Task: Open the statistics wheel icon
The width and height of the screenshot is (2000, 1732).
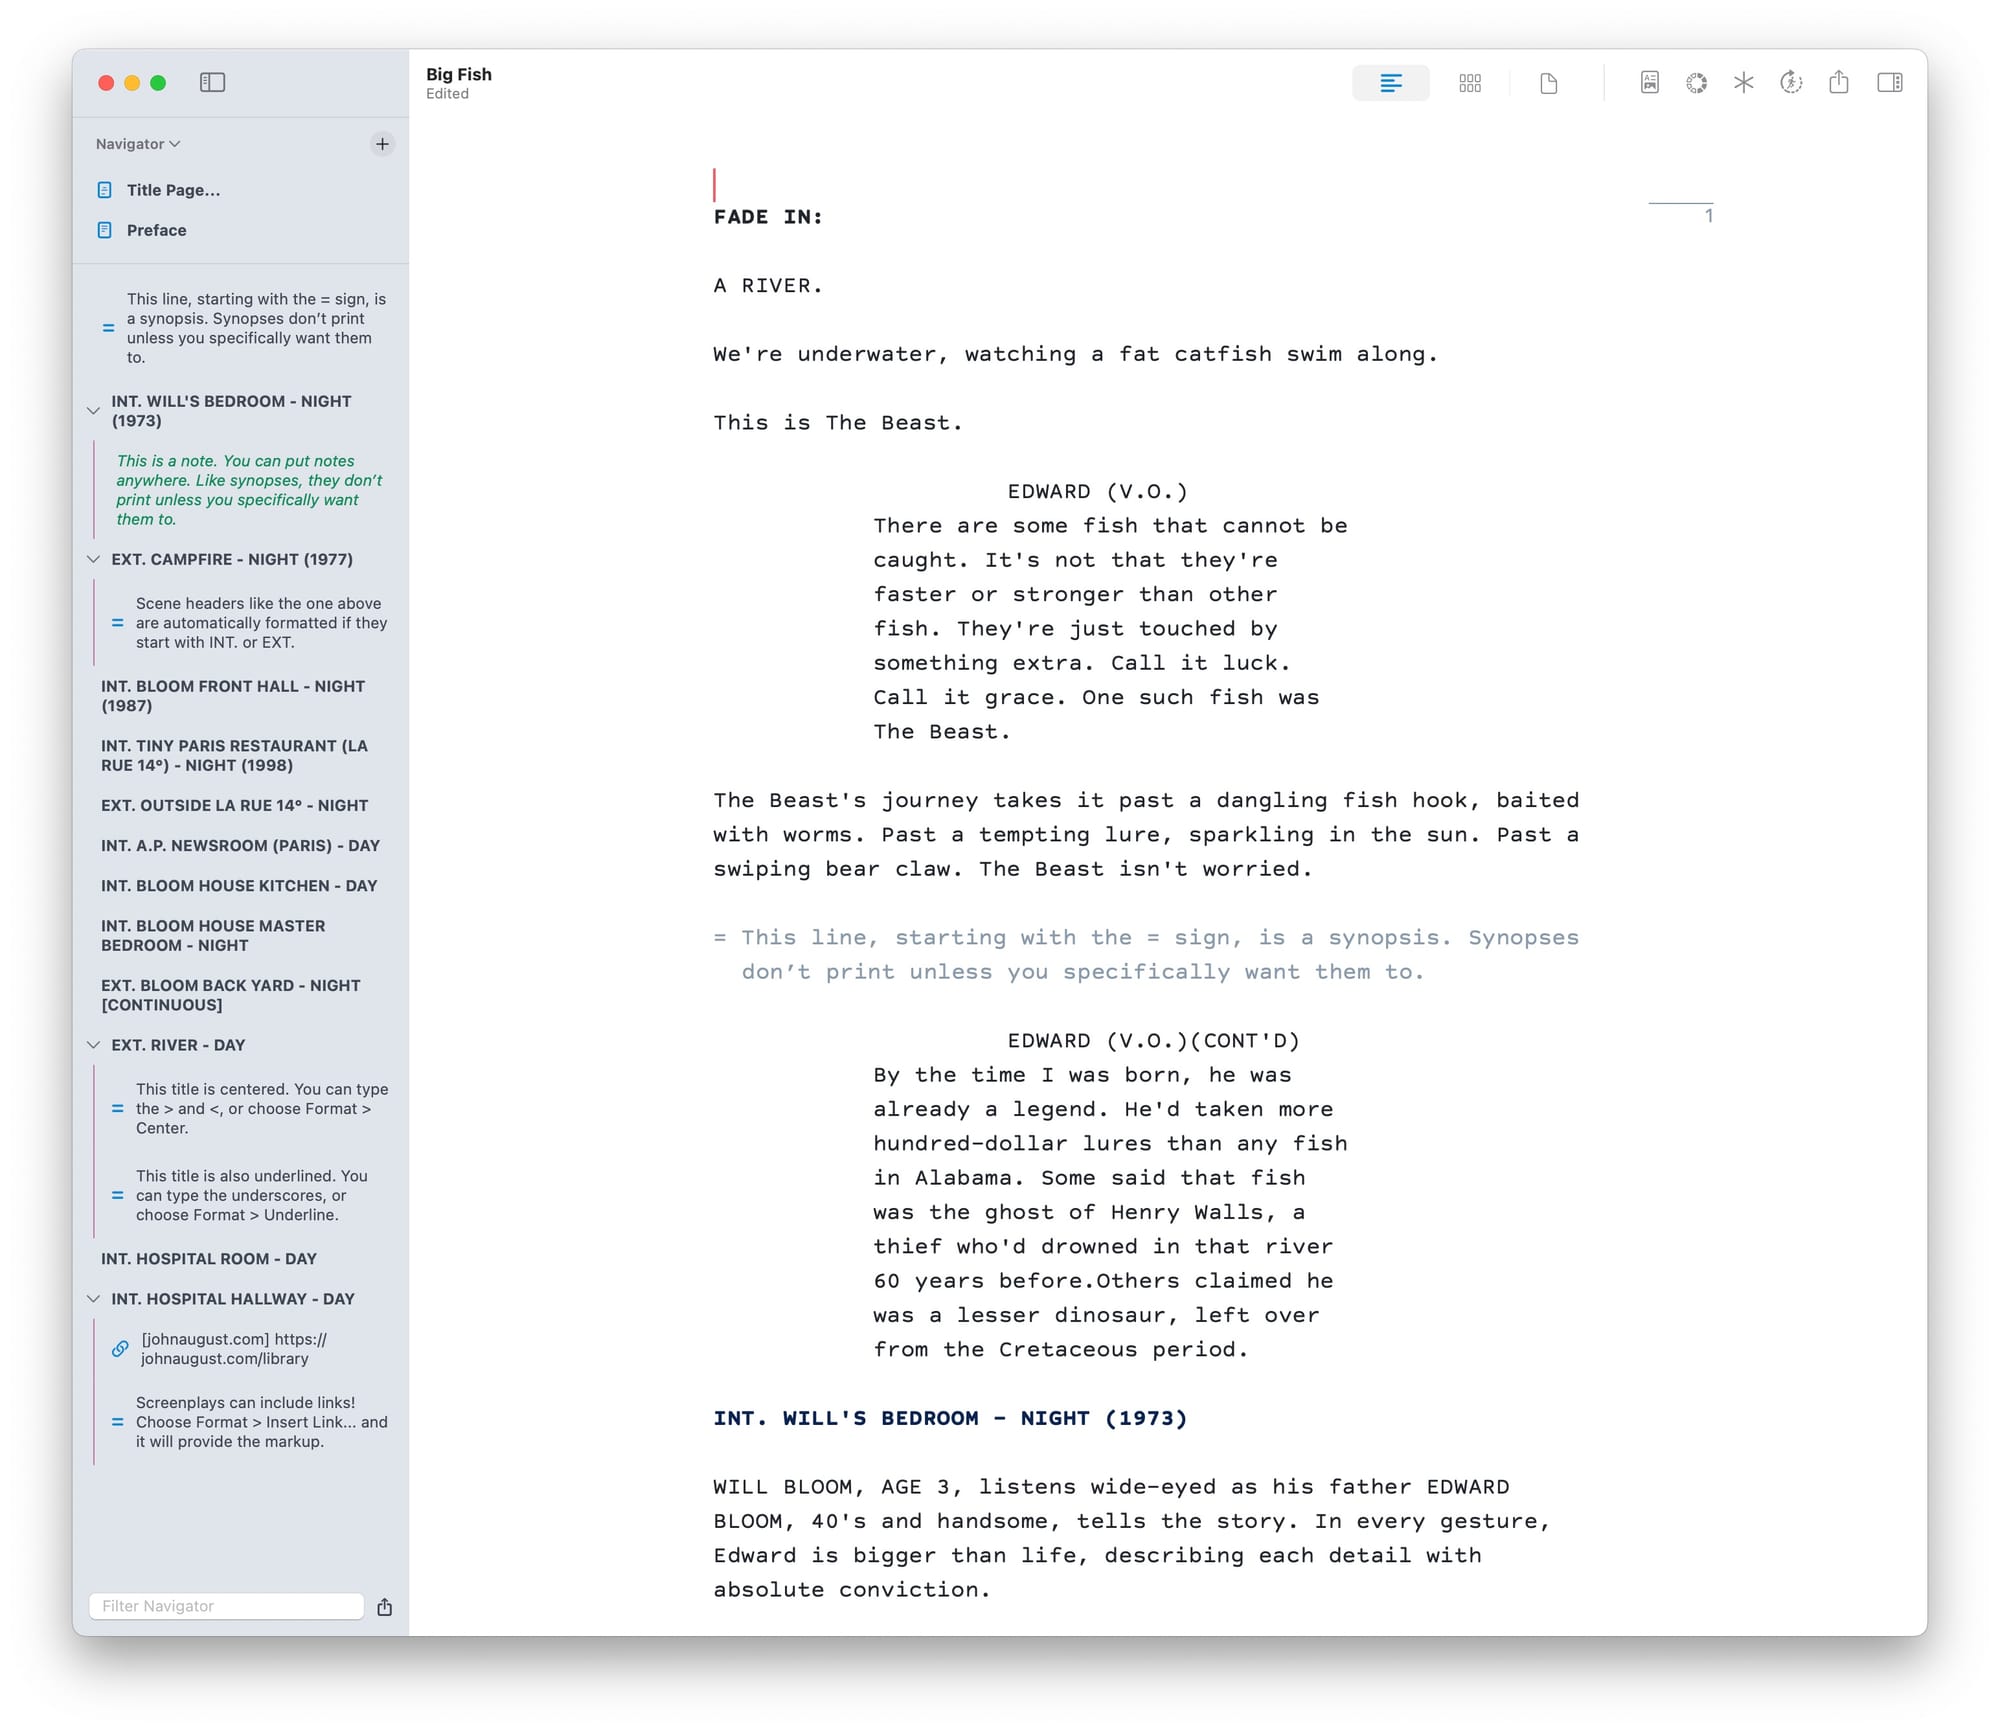Action: 1696,83
